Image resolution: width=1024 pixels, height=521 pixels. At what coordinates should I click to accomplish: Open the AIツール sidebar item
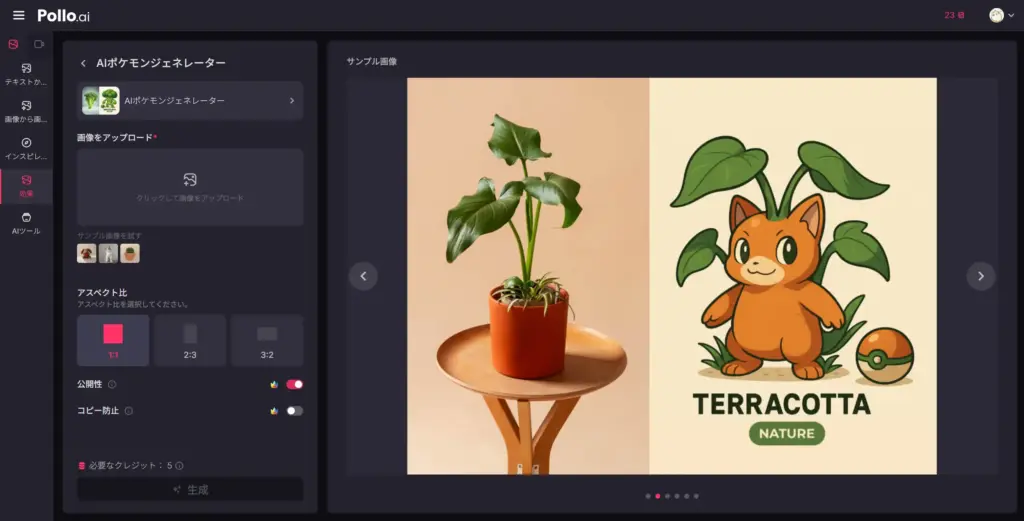tap(26, 223)
